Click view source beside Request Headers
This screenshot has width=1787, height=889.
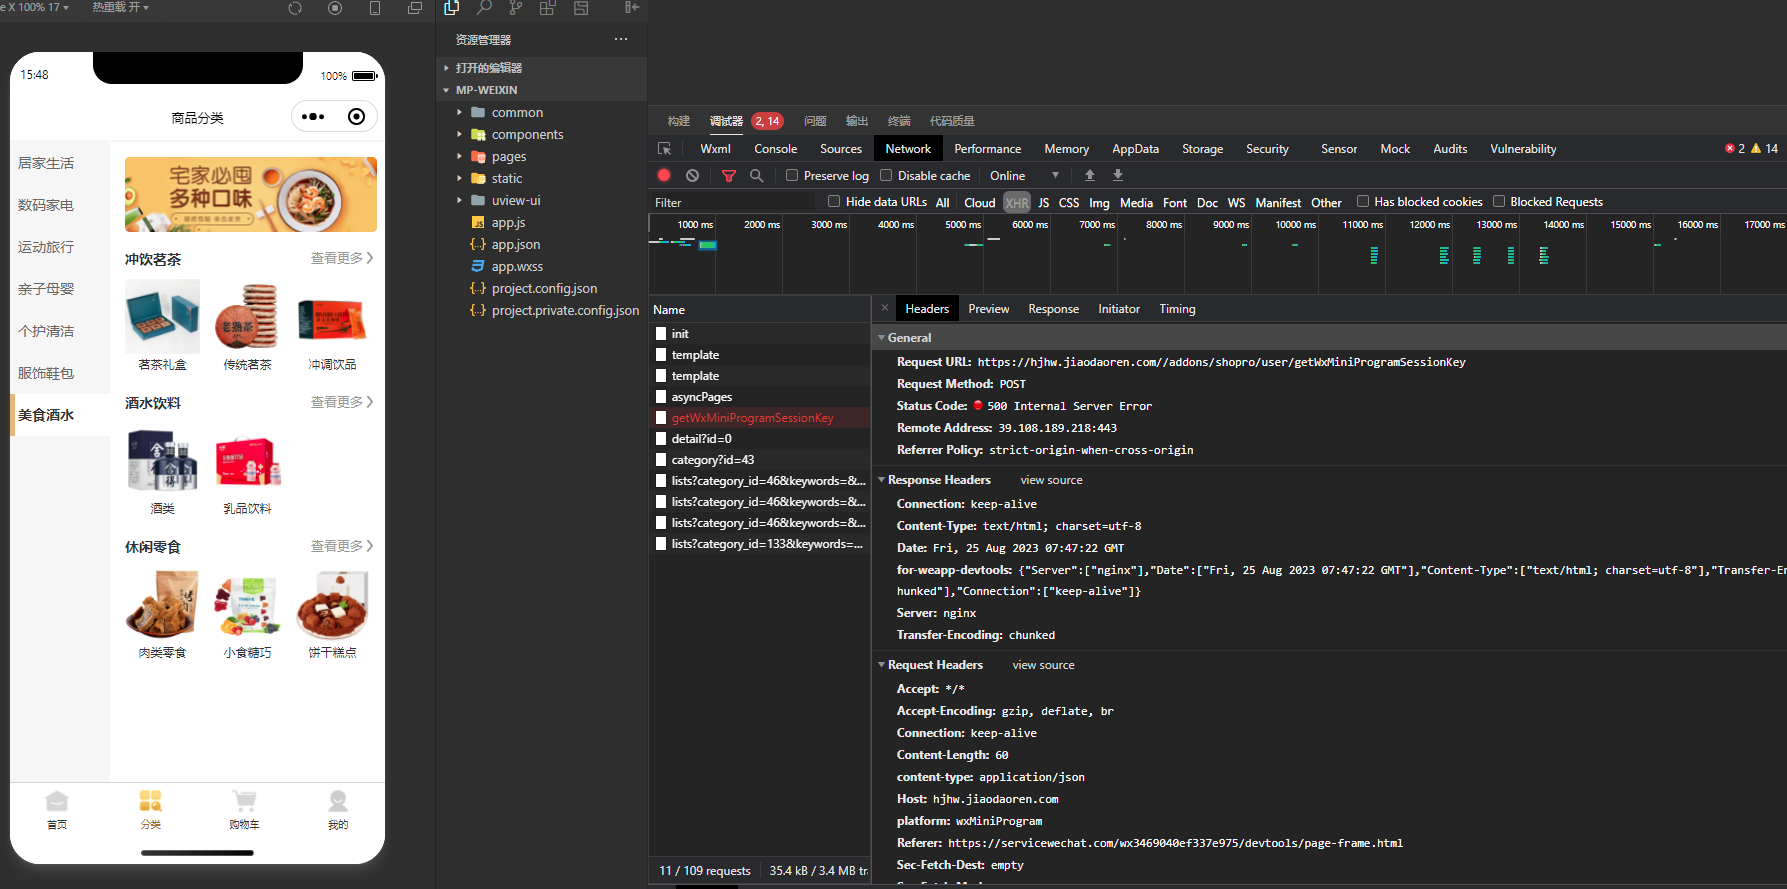[x=1043, y=665]
